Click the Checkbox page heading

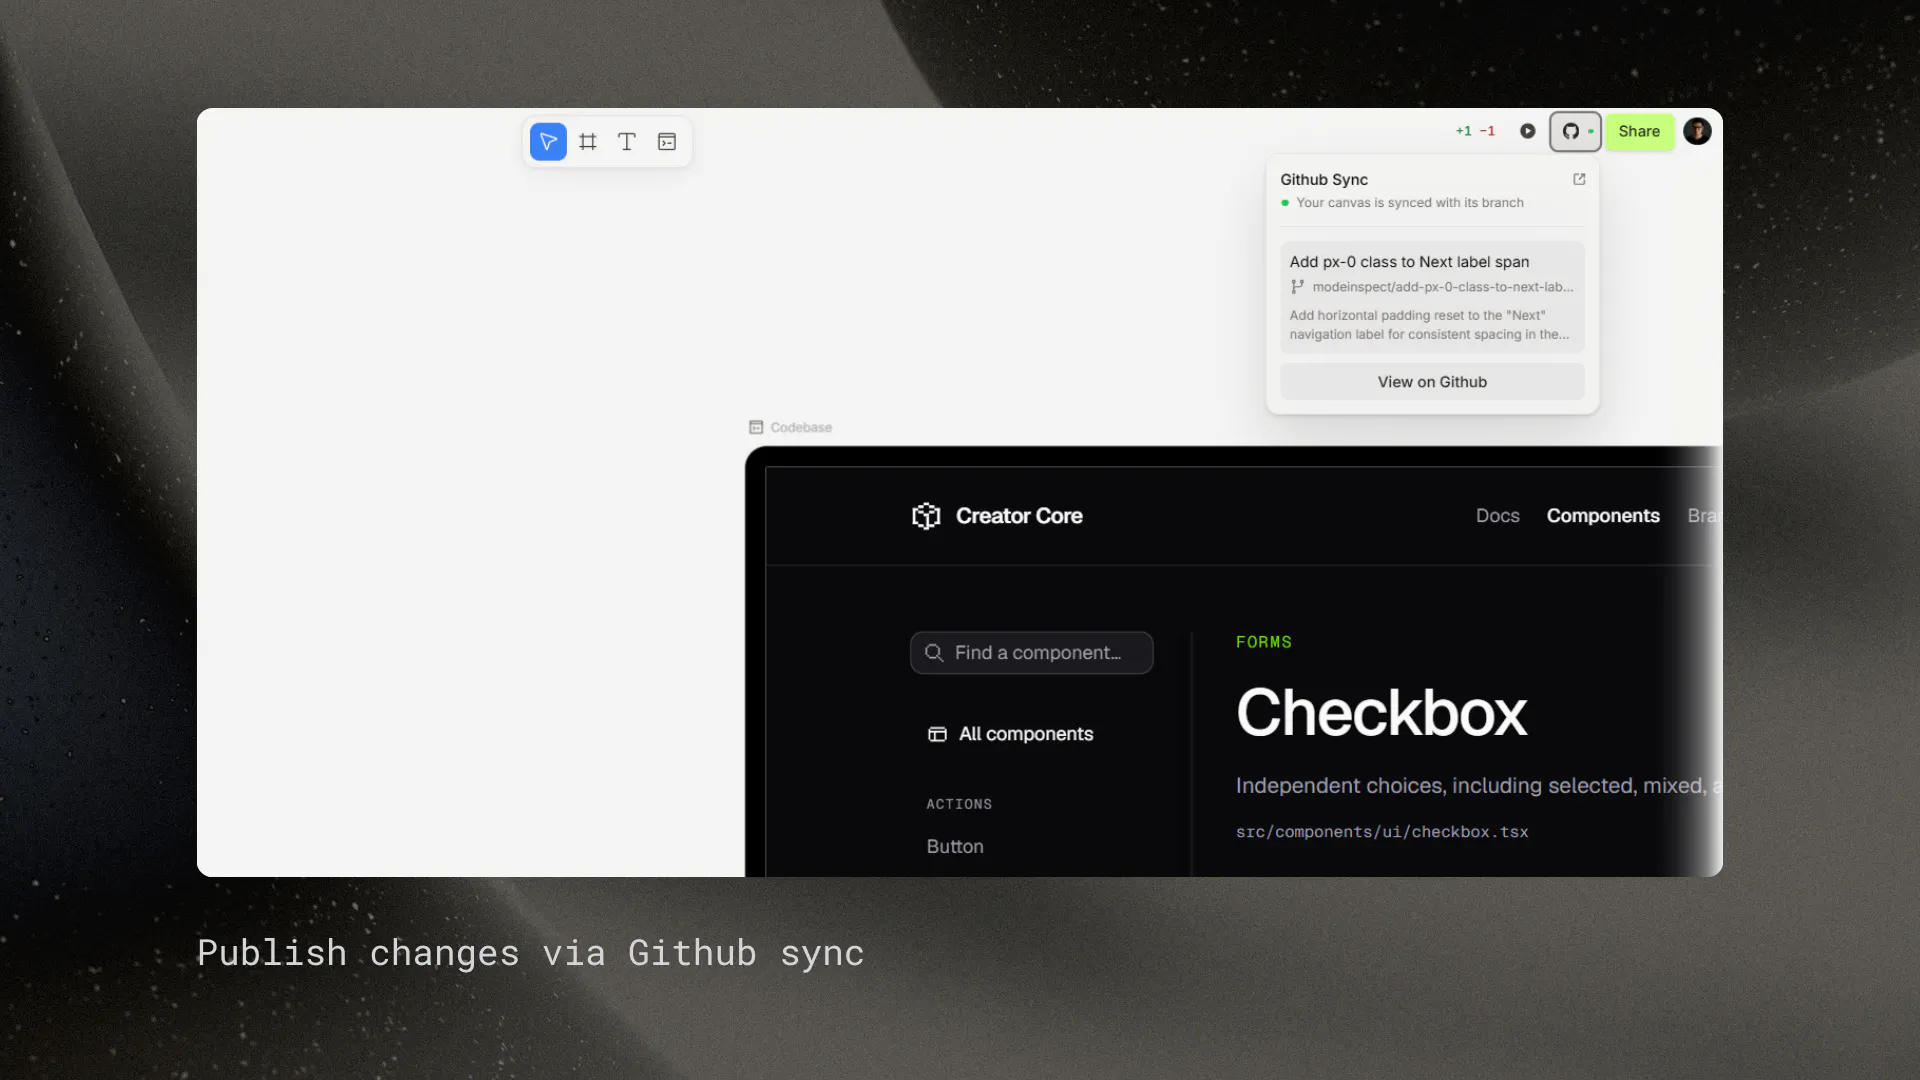coord(1382,713)
